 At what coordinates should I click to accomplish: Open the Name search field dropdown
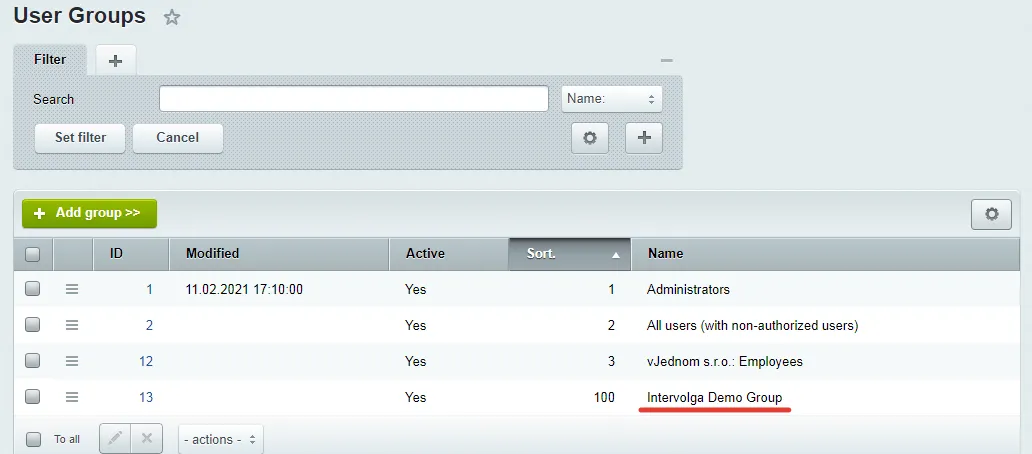[612, 99]
